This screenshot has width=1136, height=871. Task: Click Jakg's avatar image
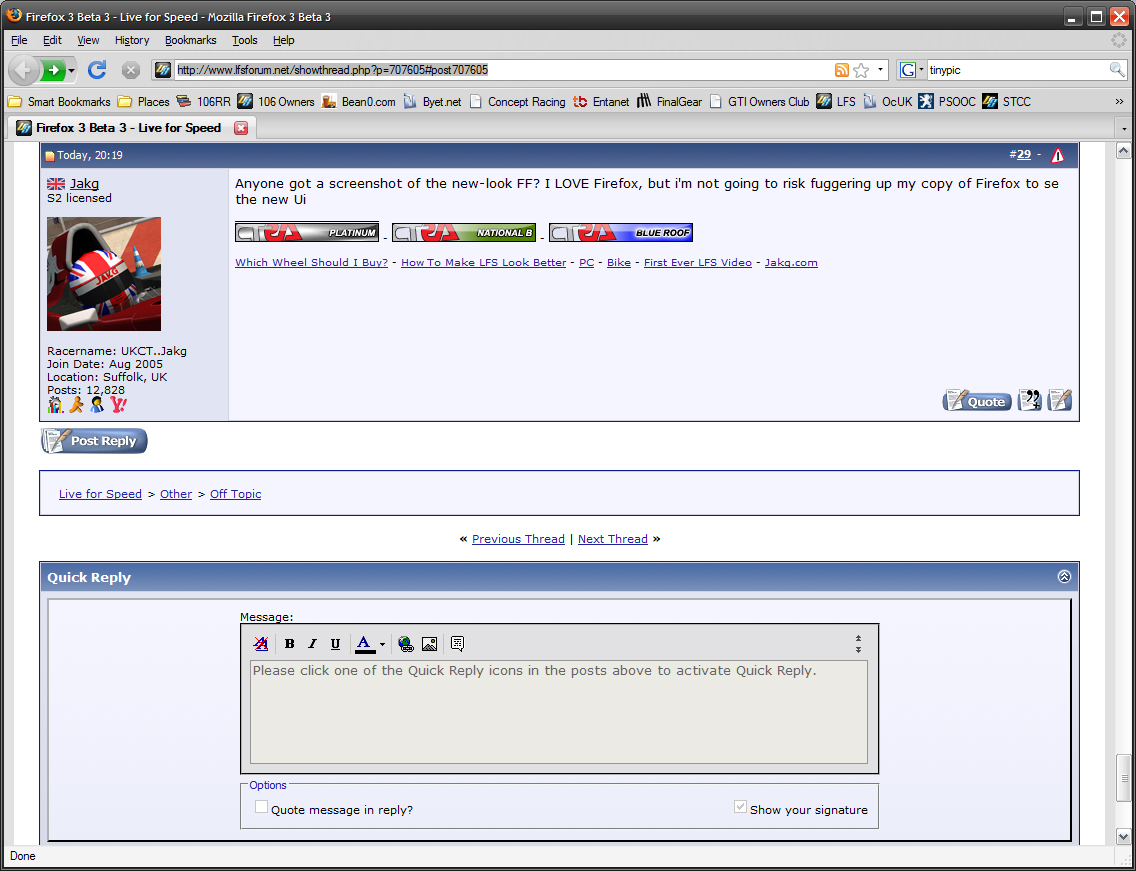tap(104, 274)
